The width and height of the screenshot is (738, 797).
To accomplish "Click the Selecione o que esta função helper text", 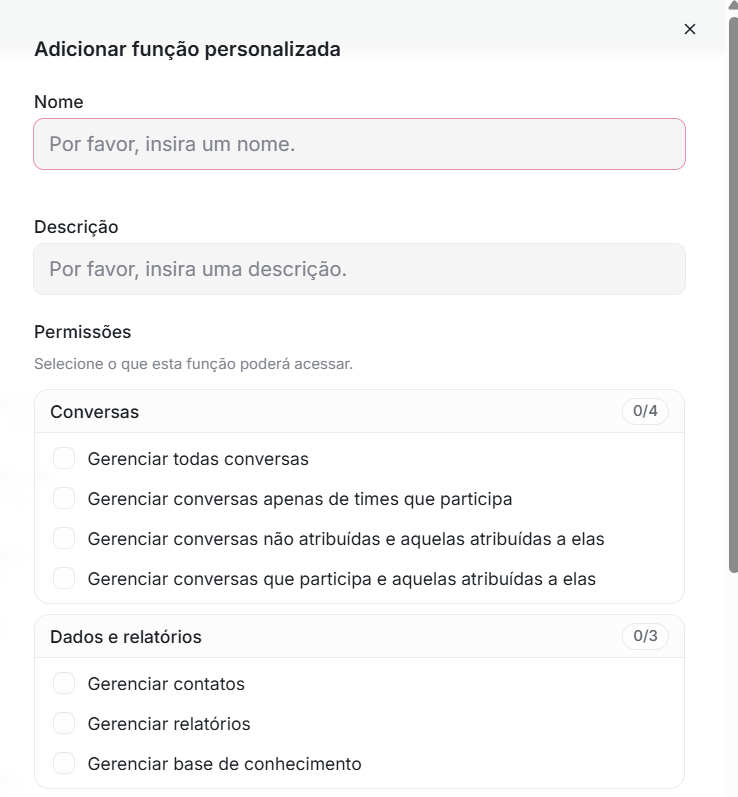I will (x=193, y=364).
